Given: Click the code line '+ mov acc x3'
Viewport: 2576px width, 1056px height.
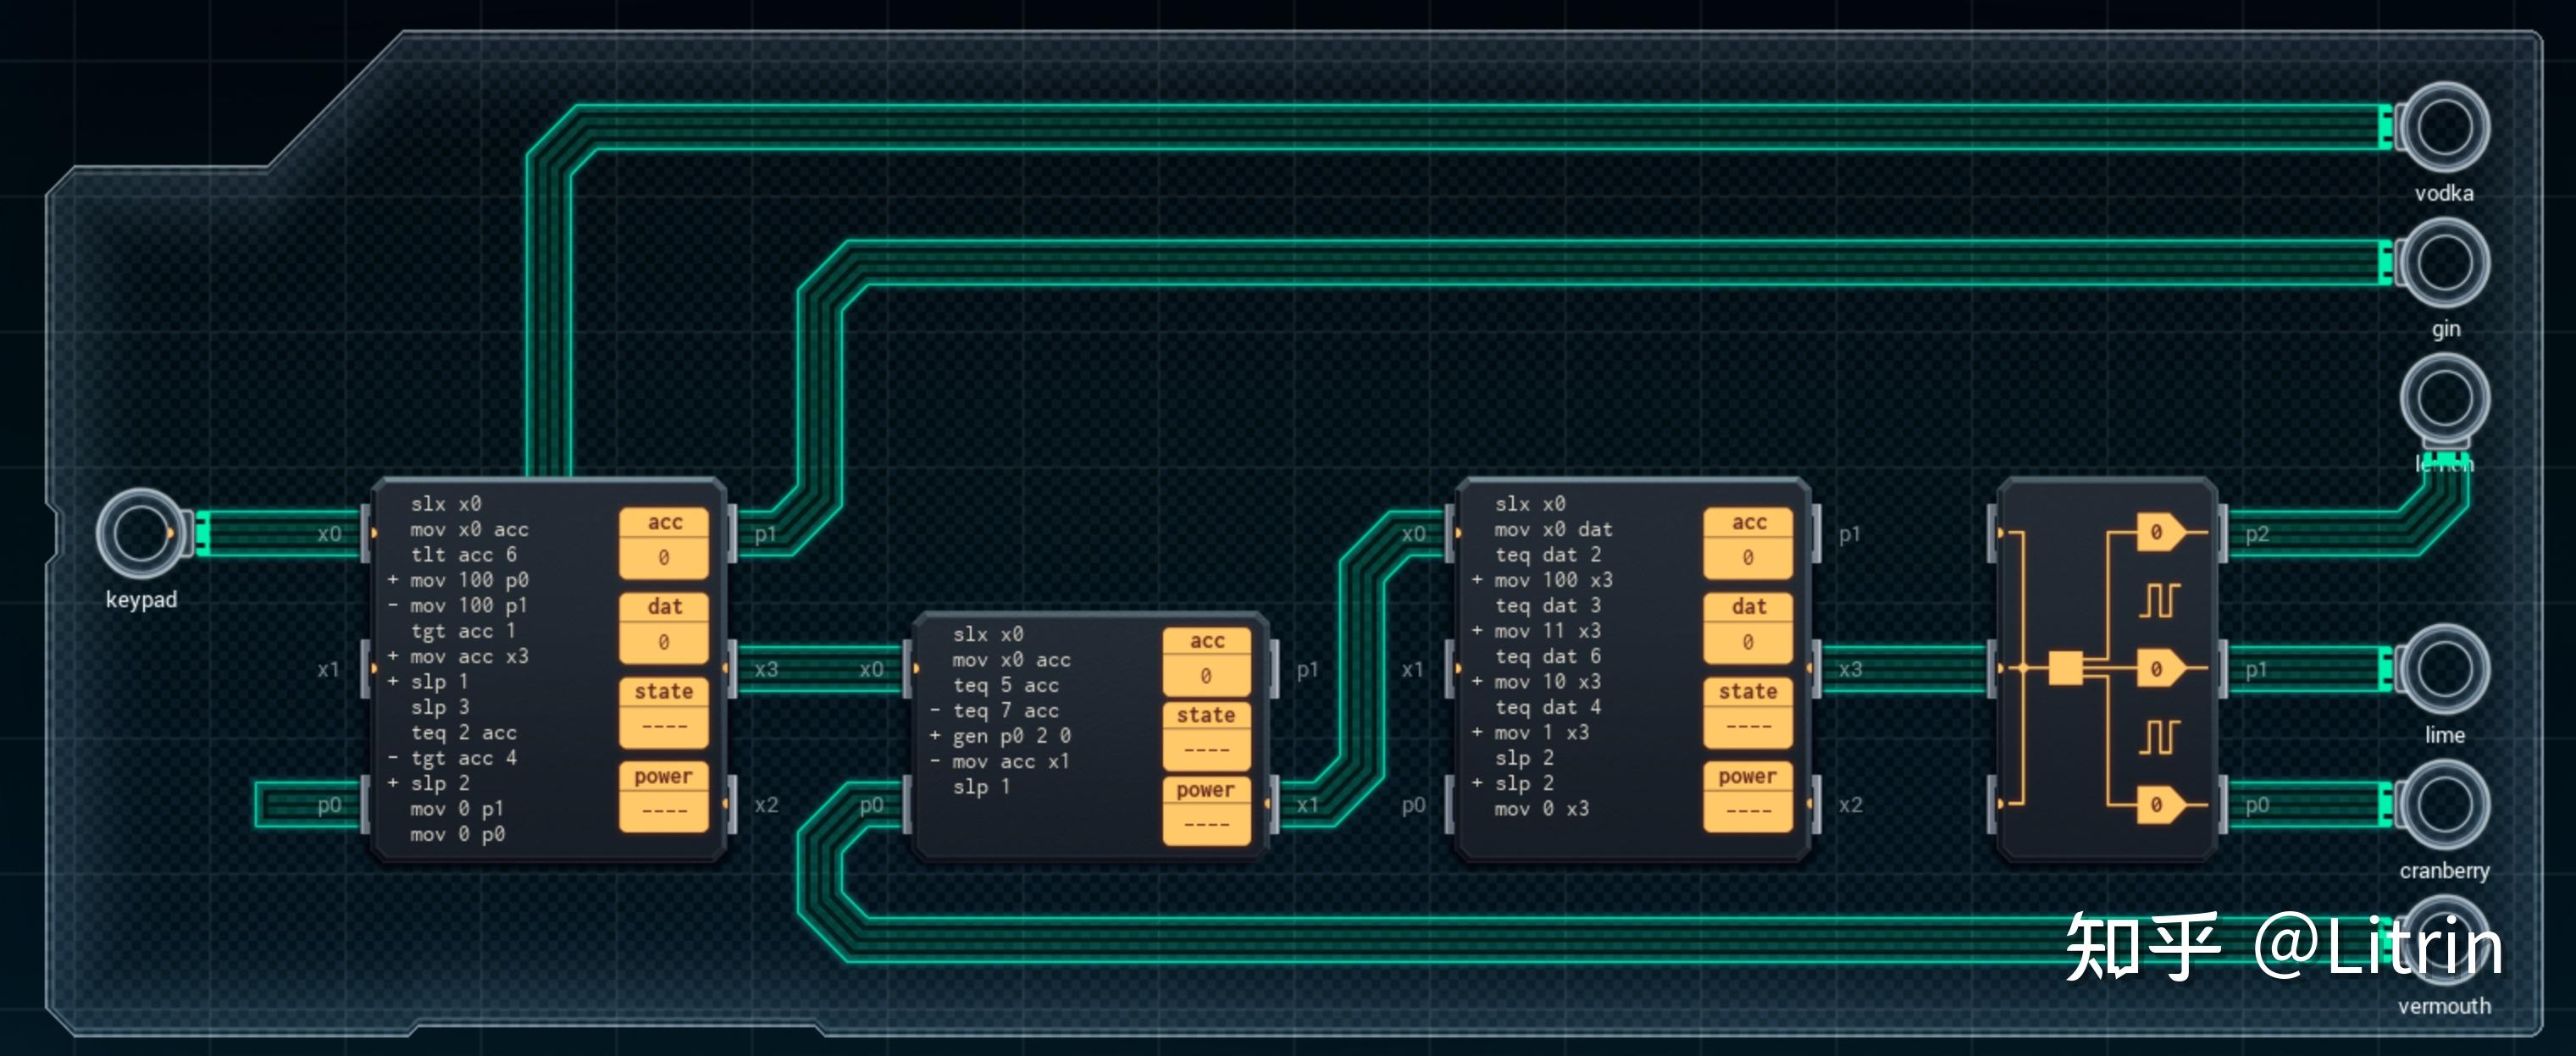Looking at the screenshot, I should 458,657.
